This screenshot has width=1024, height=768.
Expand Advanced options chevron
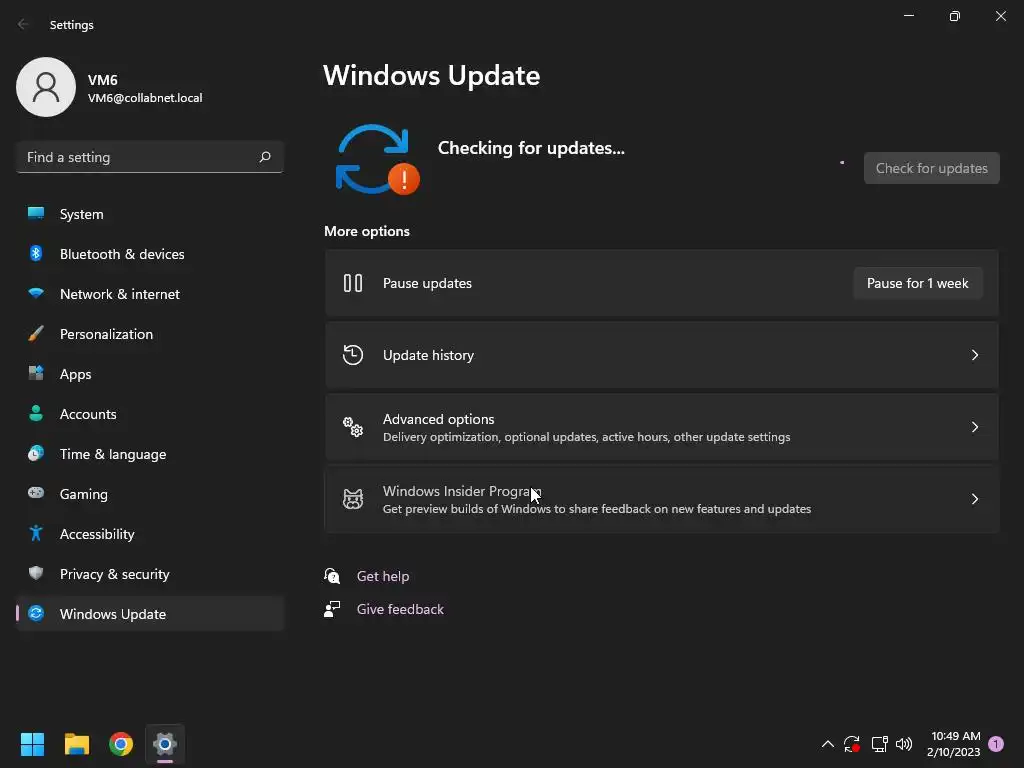tap(974, 426)
